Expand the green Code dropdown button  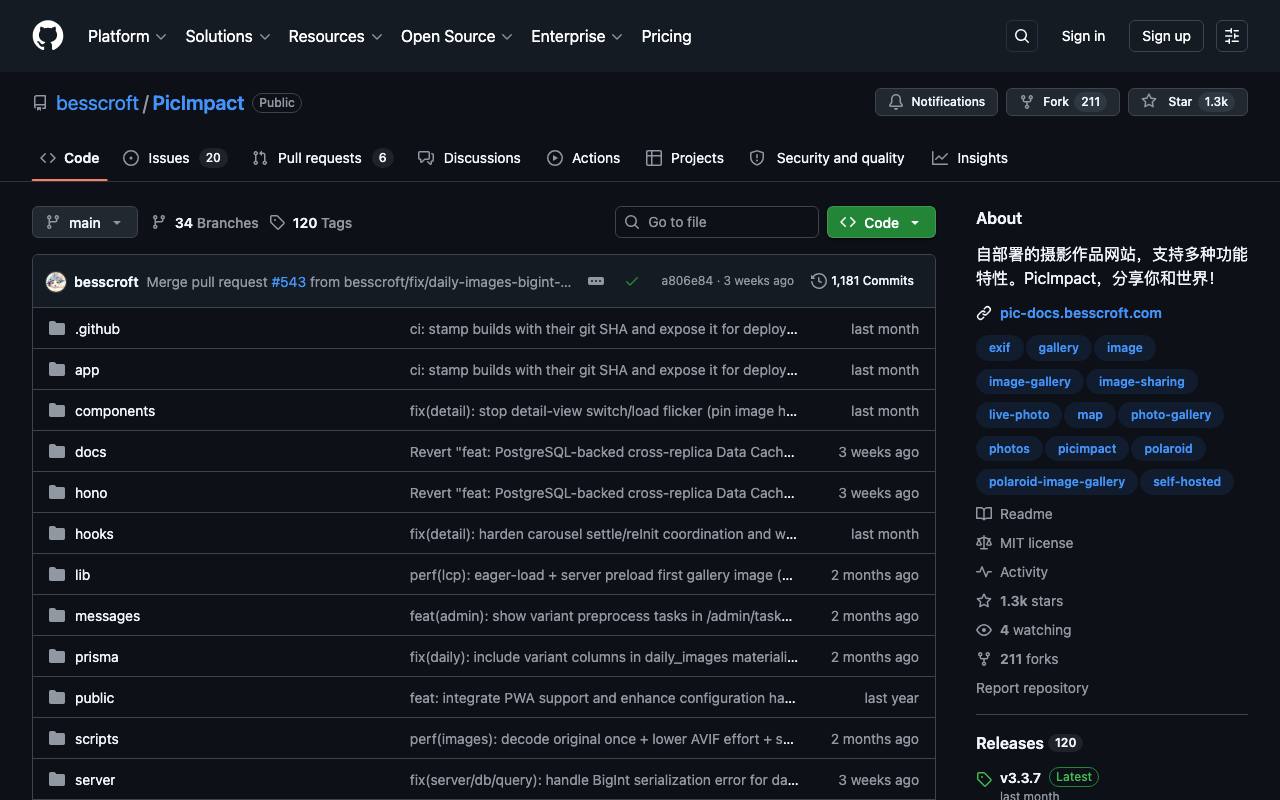pyautogui.click(x=881, y=222)
